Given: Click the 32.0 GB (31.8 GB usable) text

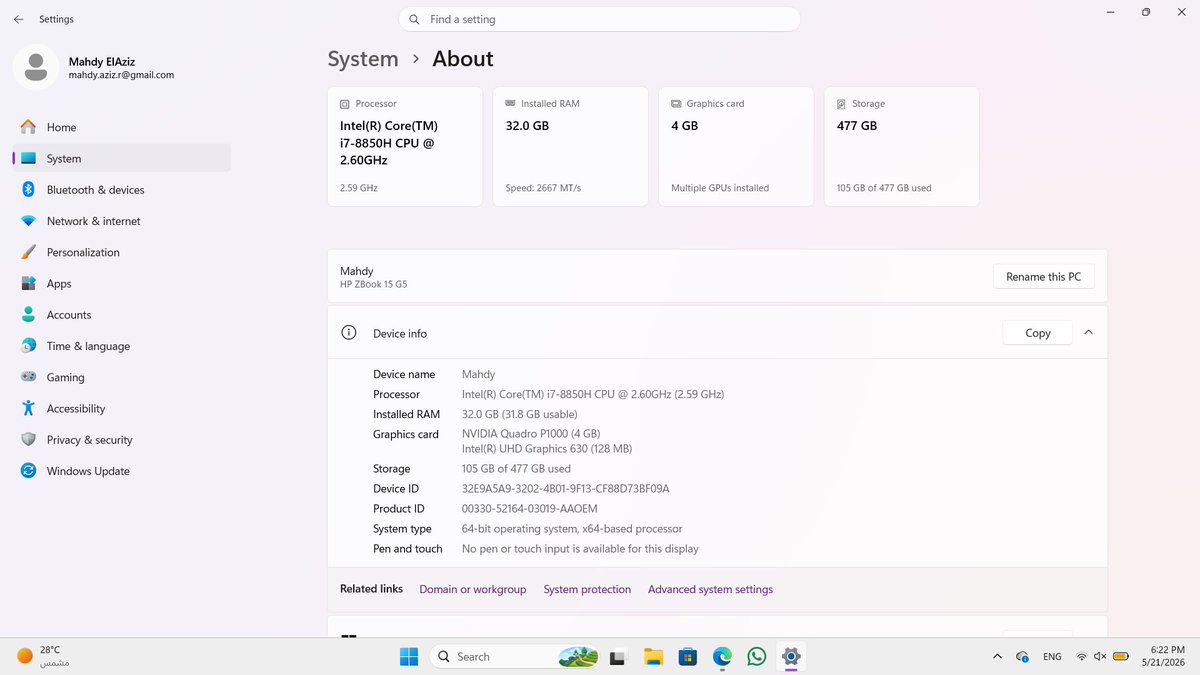Looking at the screenshot, I should [520, 414].
